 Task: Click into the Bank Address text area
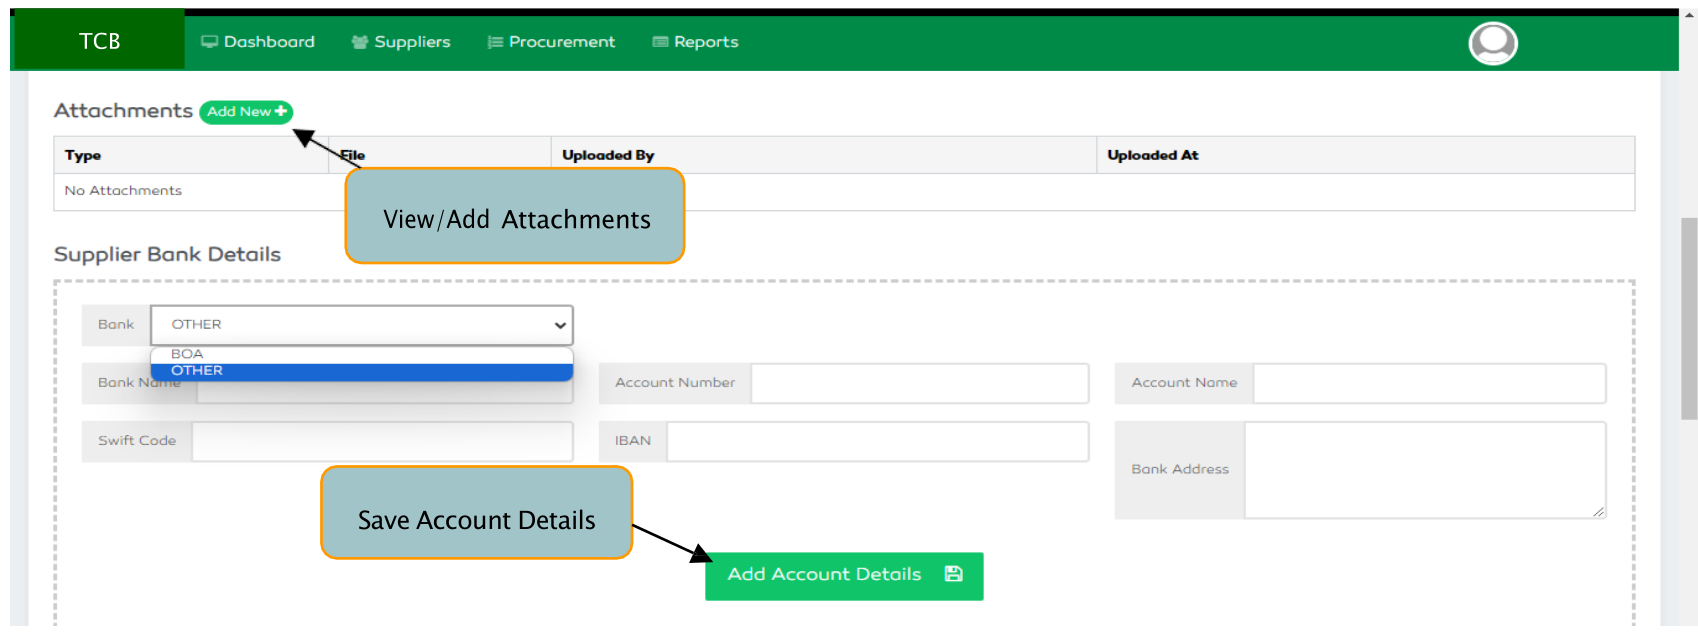(x=1425, y=470)
